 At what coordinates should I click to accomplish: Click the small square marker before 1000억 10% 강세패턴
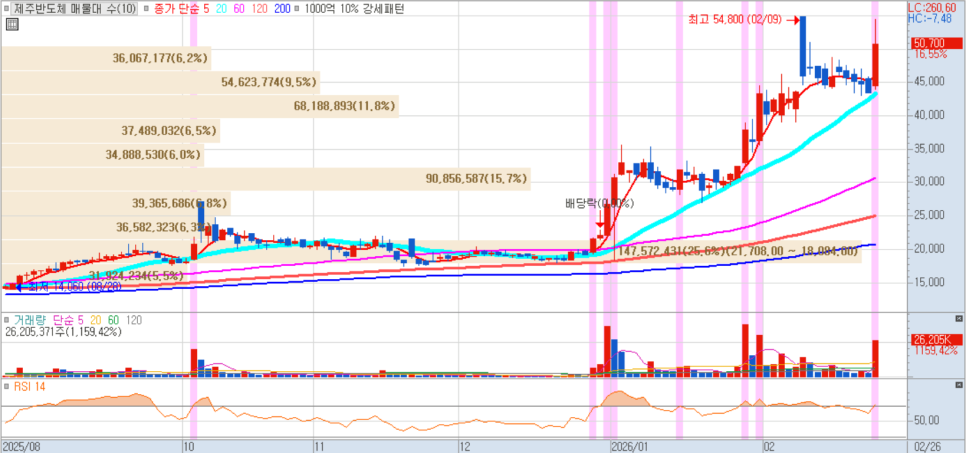298,9
